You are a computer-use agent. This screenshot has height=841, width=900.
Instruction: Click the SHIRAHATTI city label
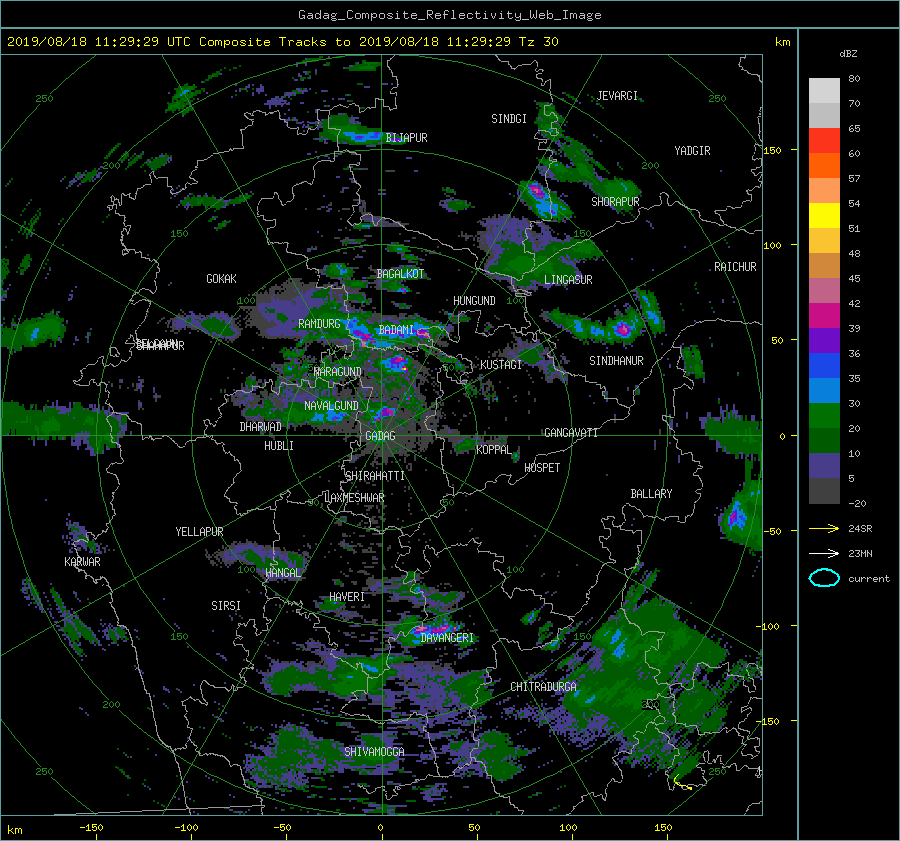(x=375, y=476)
